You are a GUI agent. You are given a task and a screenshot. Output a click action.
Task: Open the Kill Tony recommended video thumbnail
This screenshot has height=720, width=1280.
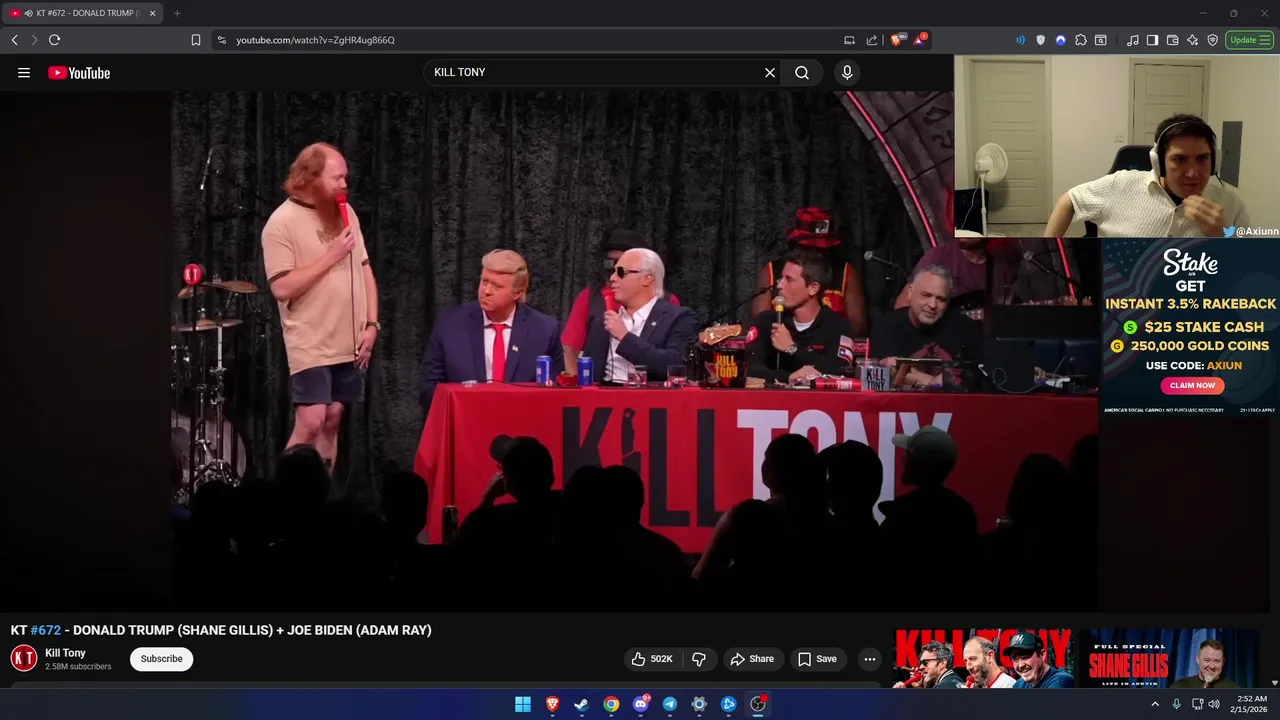pyautogui.click(x=982, y=658)
